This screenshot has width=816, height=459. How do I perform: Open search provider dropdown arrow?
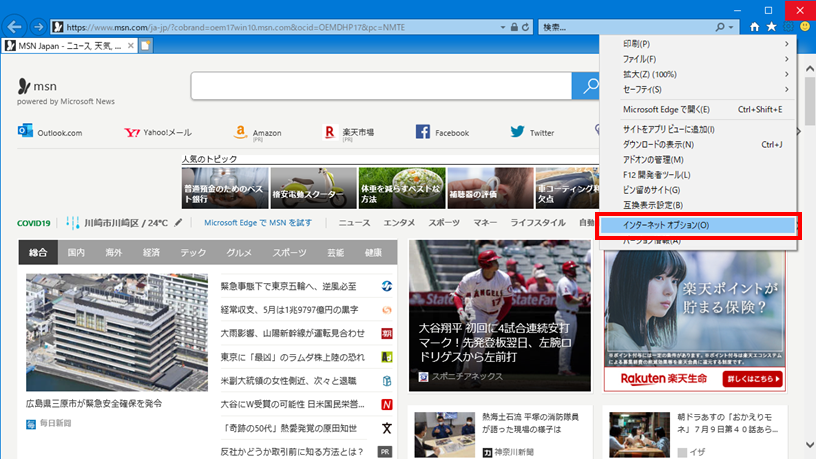tap(731, 27)
